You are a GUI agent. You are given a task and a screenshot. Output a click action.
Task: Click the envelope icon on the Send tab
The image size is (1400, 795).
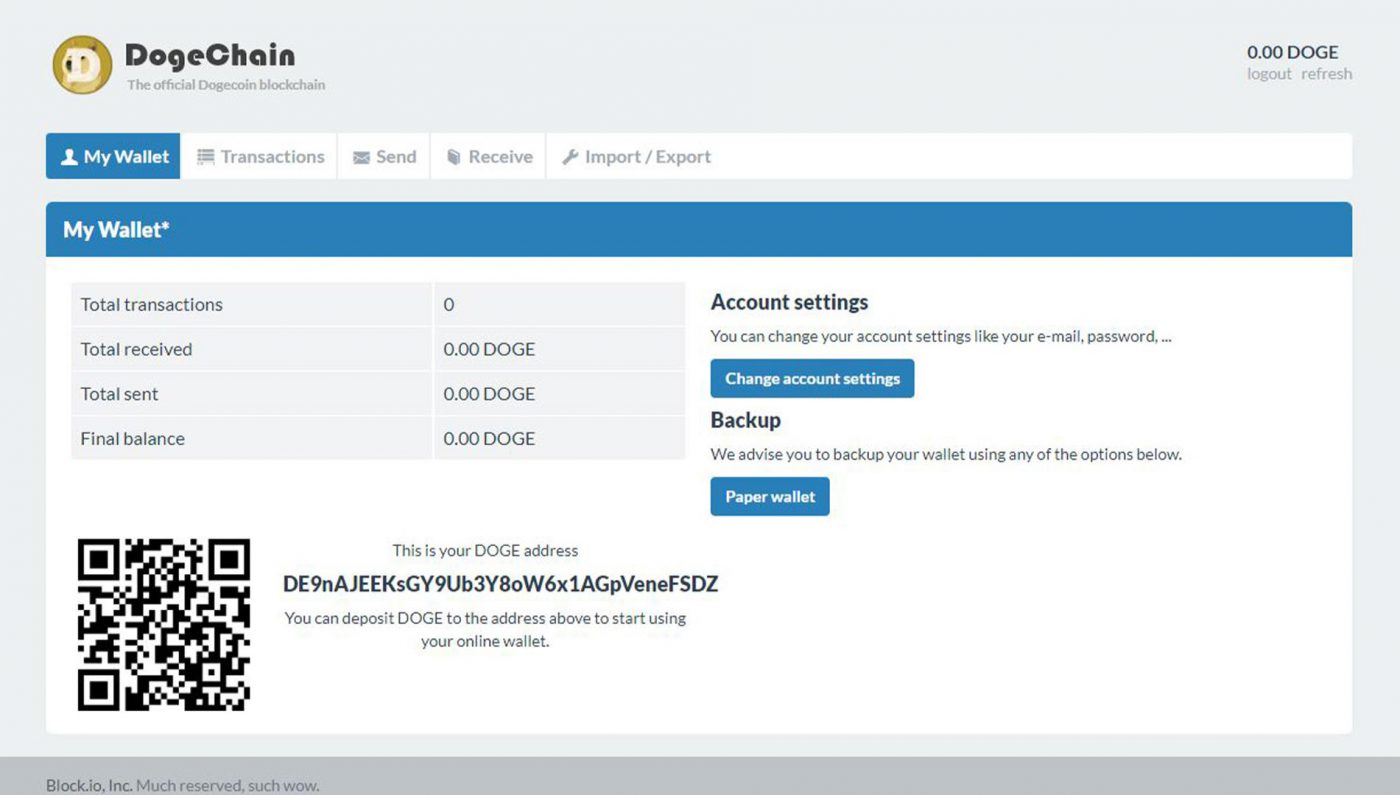[x=361, y=156]
